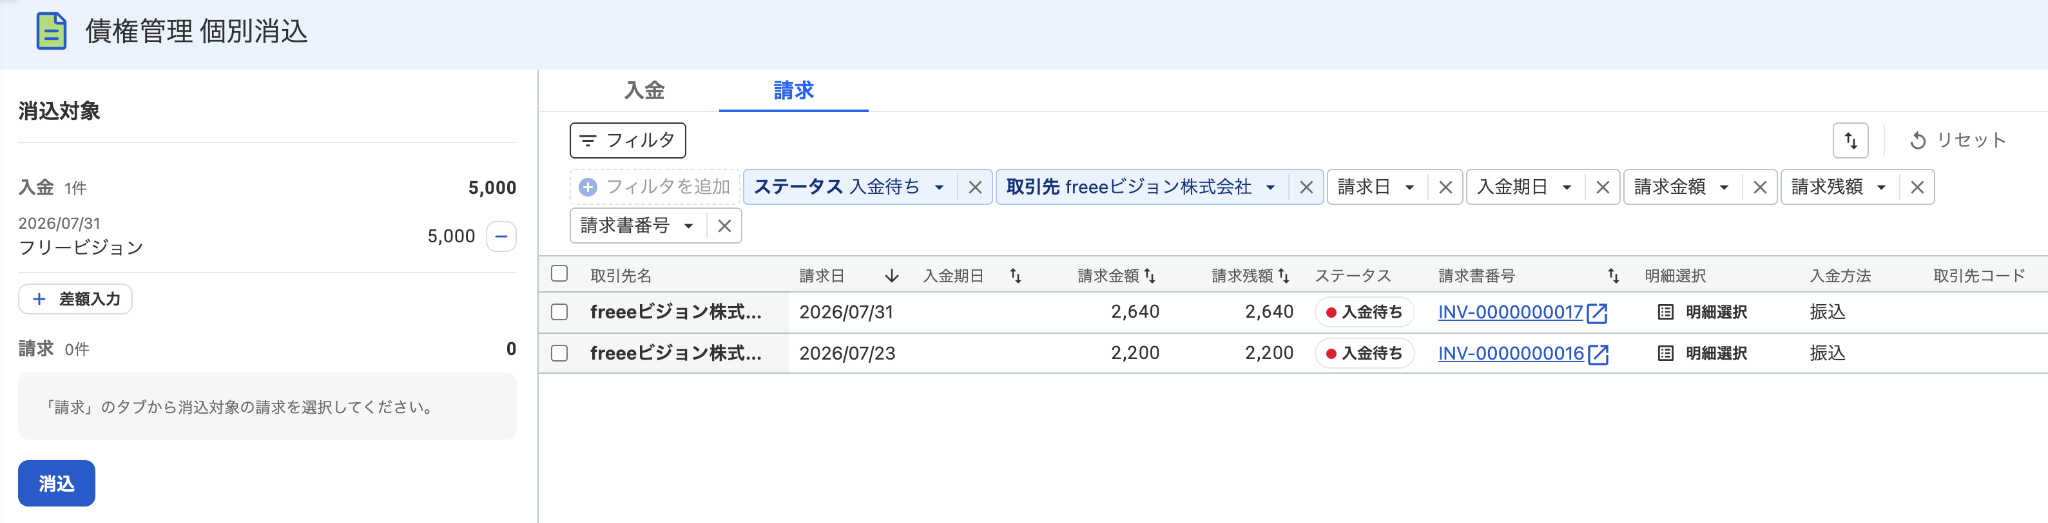Open the 請求金額 filter dropdown
This screenshot has height=523, width=2048.
pos(1724,187)
